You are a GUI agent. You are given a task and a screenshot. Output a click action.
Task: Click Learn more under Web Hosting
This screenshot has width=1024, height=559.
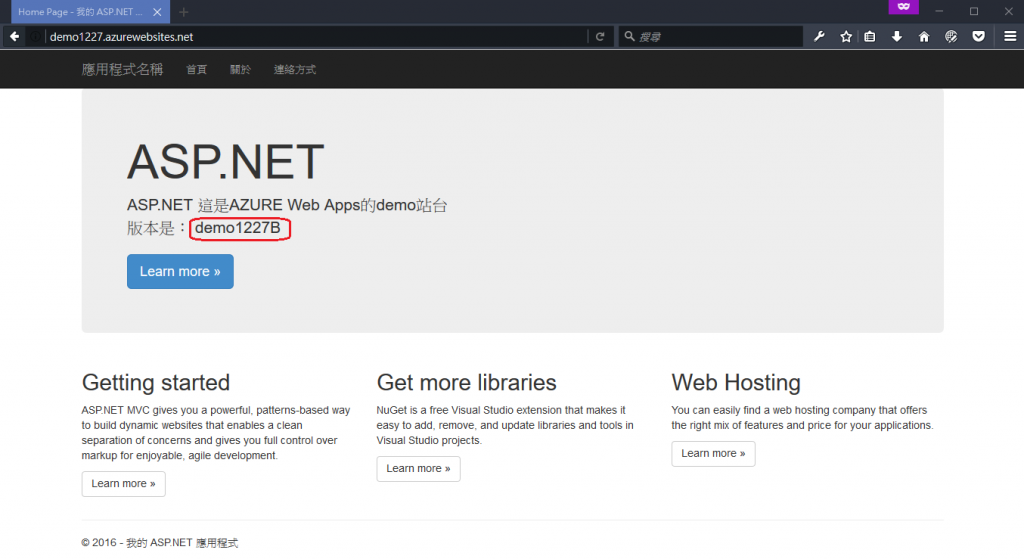click(x=713, y=454)
